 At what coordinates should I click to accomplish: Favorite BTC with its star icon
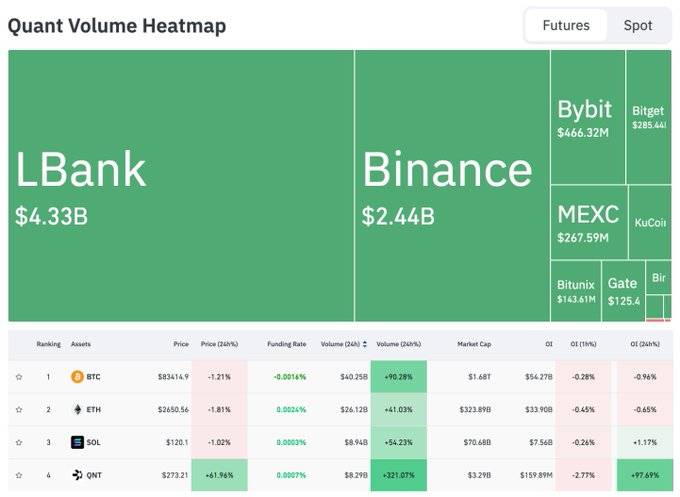(19, 377)
